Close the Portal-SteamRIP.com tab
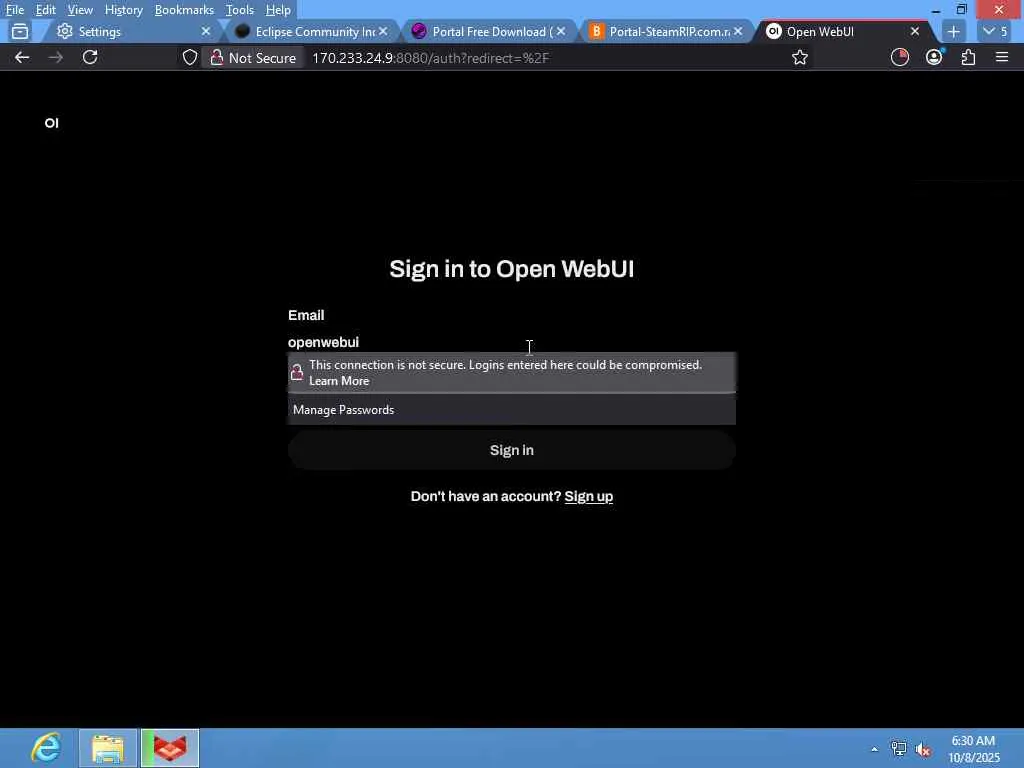 [x=738, y=31]
